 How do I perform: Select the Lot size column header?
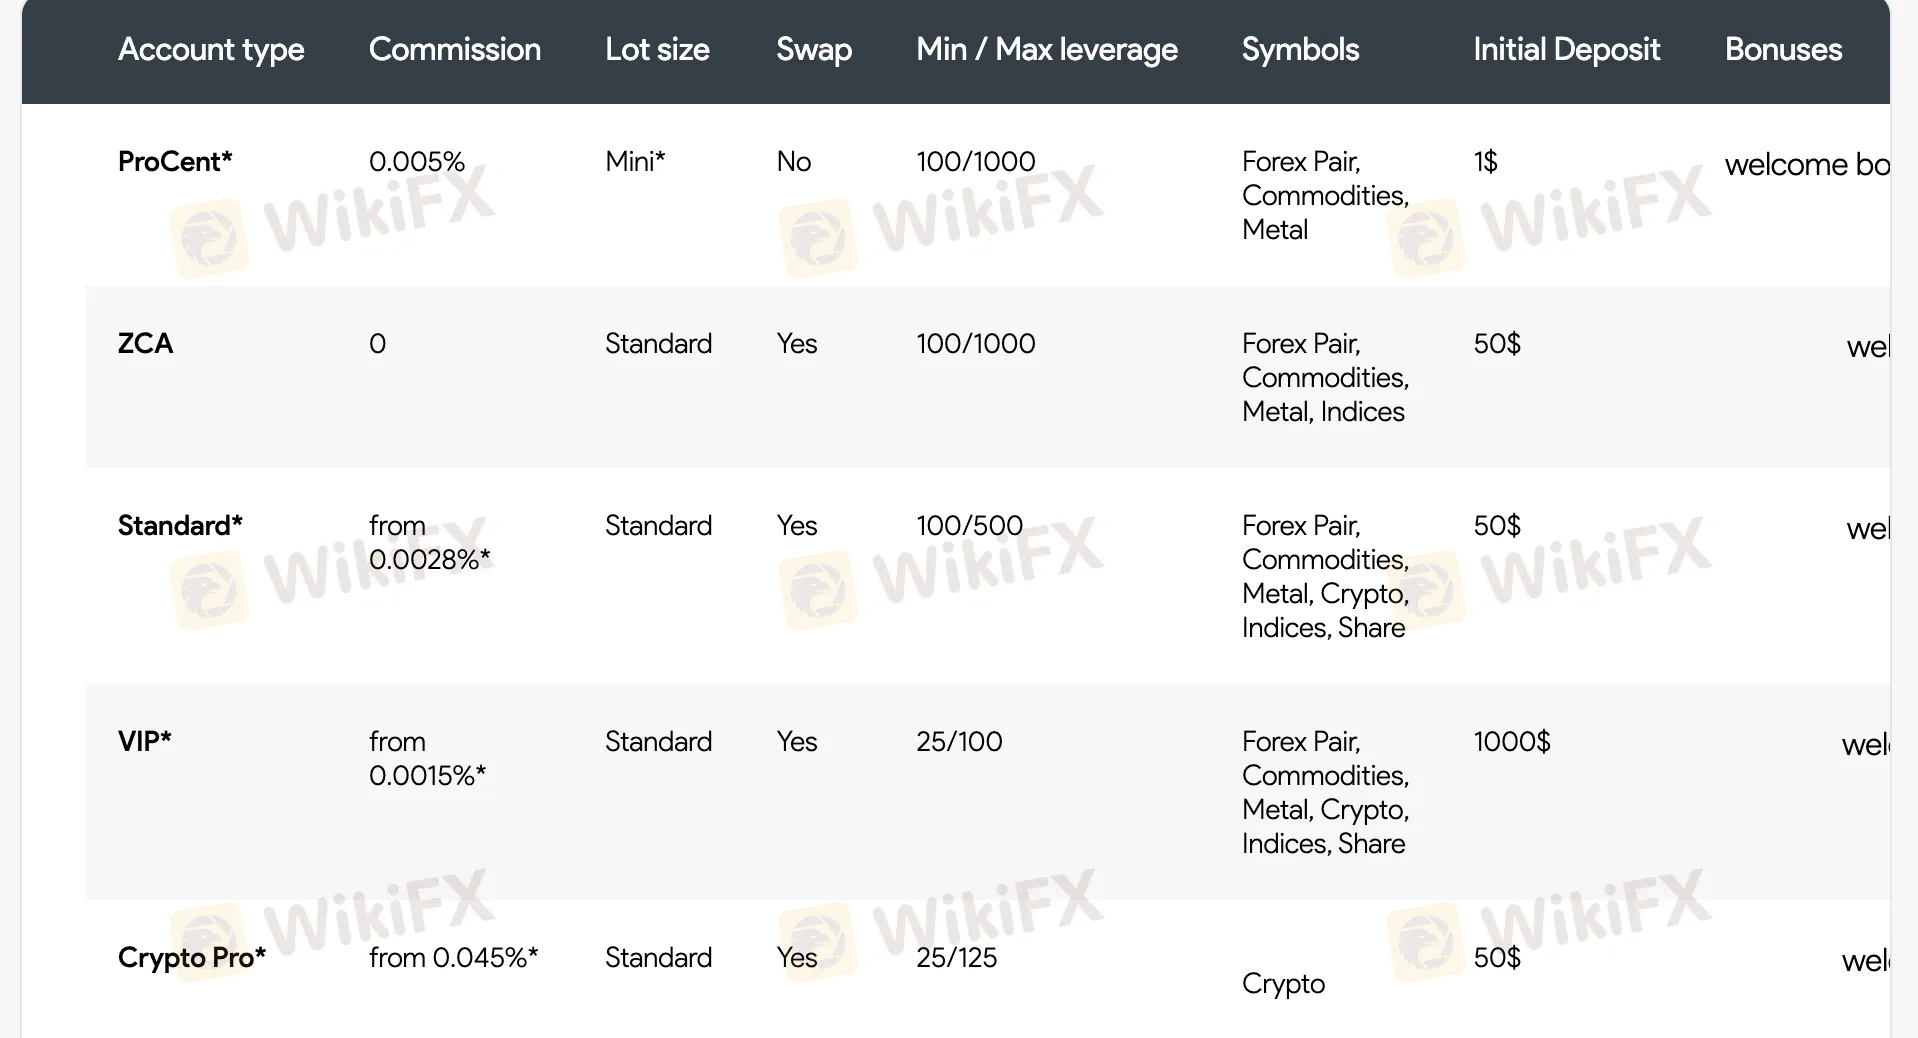pos(657,50)
